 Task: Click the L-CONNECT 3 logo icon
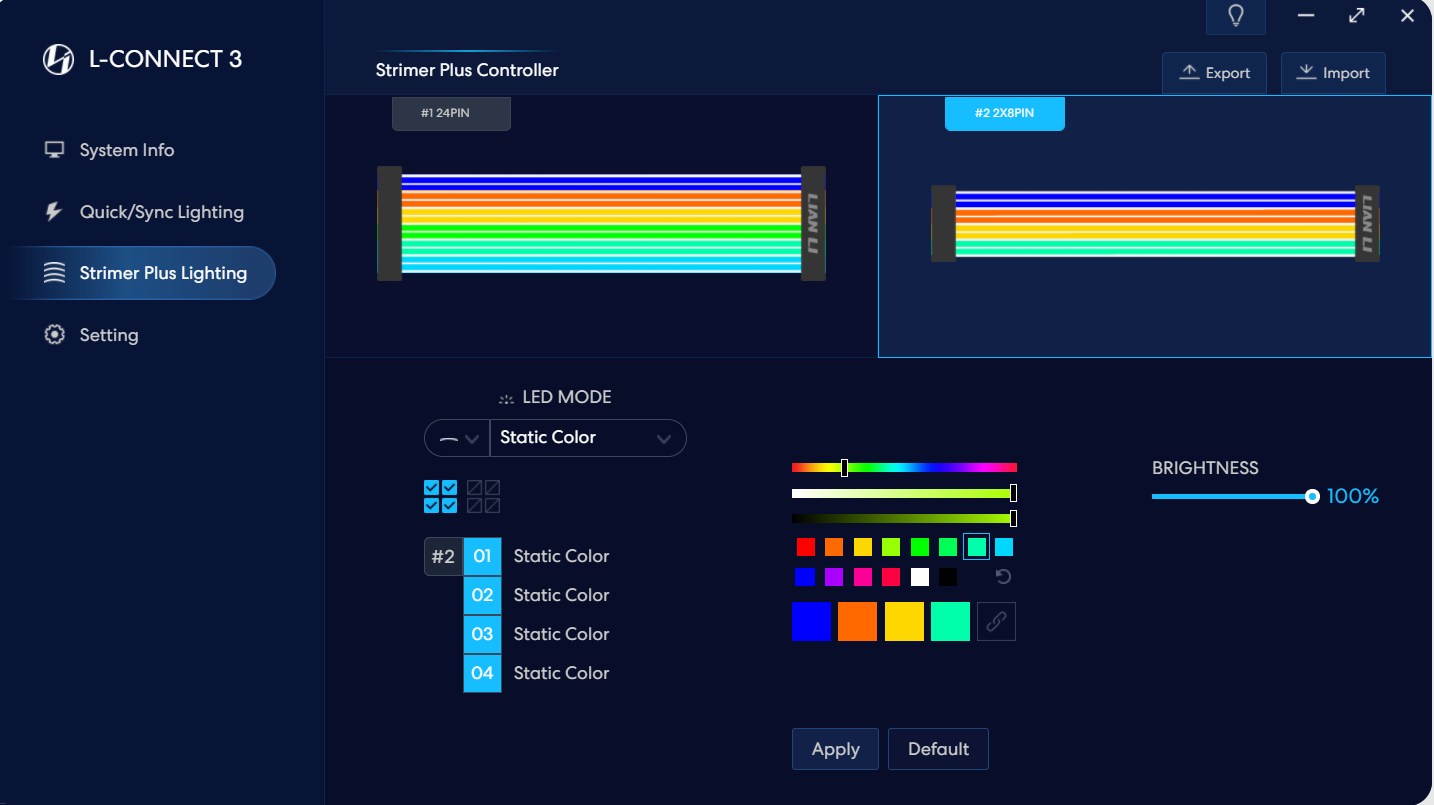tap(59, 59)
